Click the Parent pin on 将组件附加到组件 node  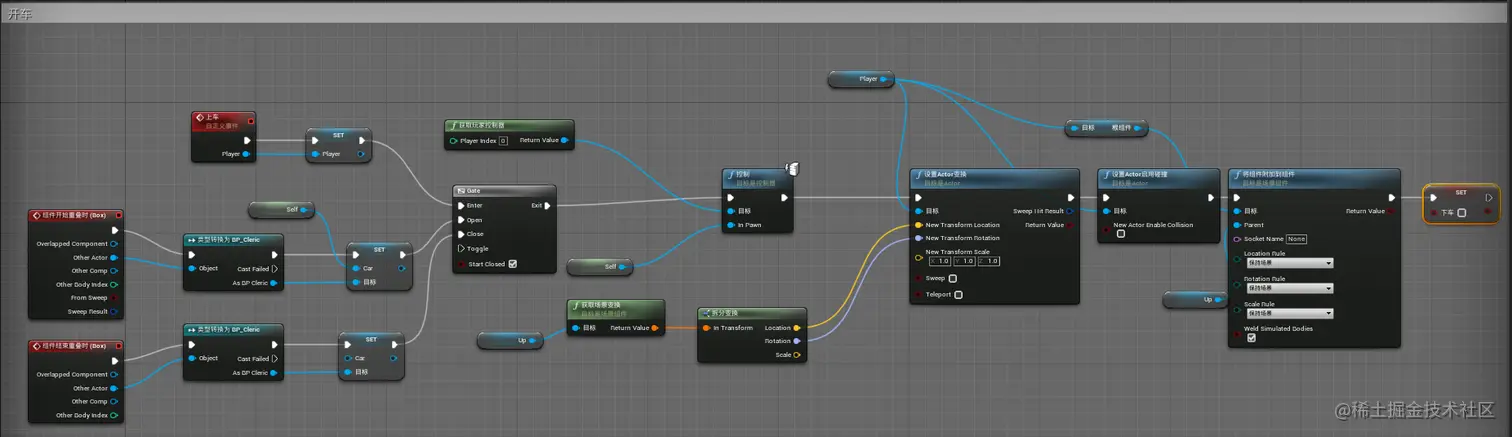point(1237,225)
